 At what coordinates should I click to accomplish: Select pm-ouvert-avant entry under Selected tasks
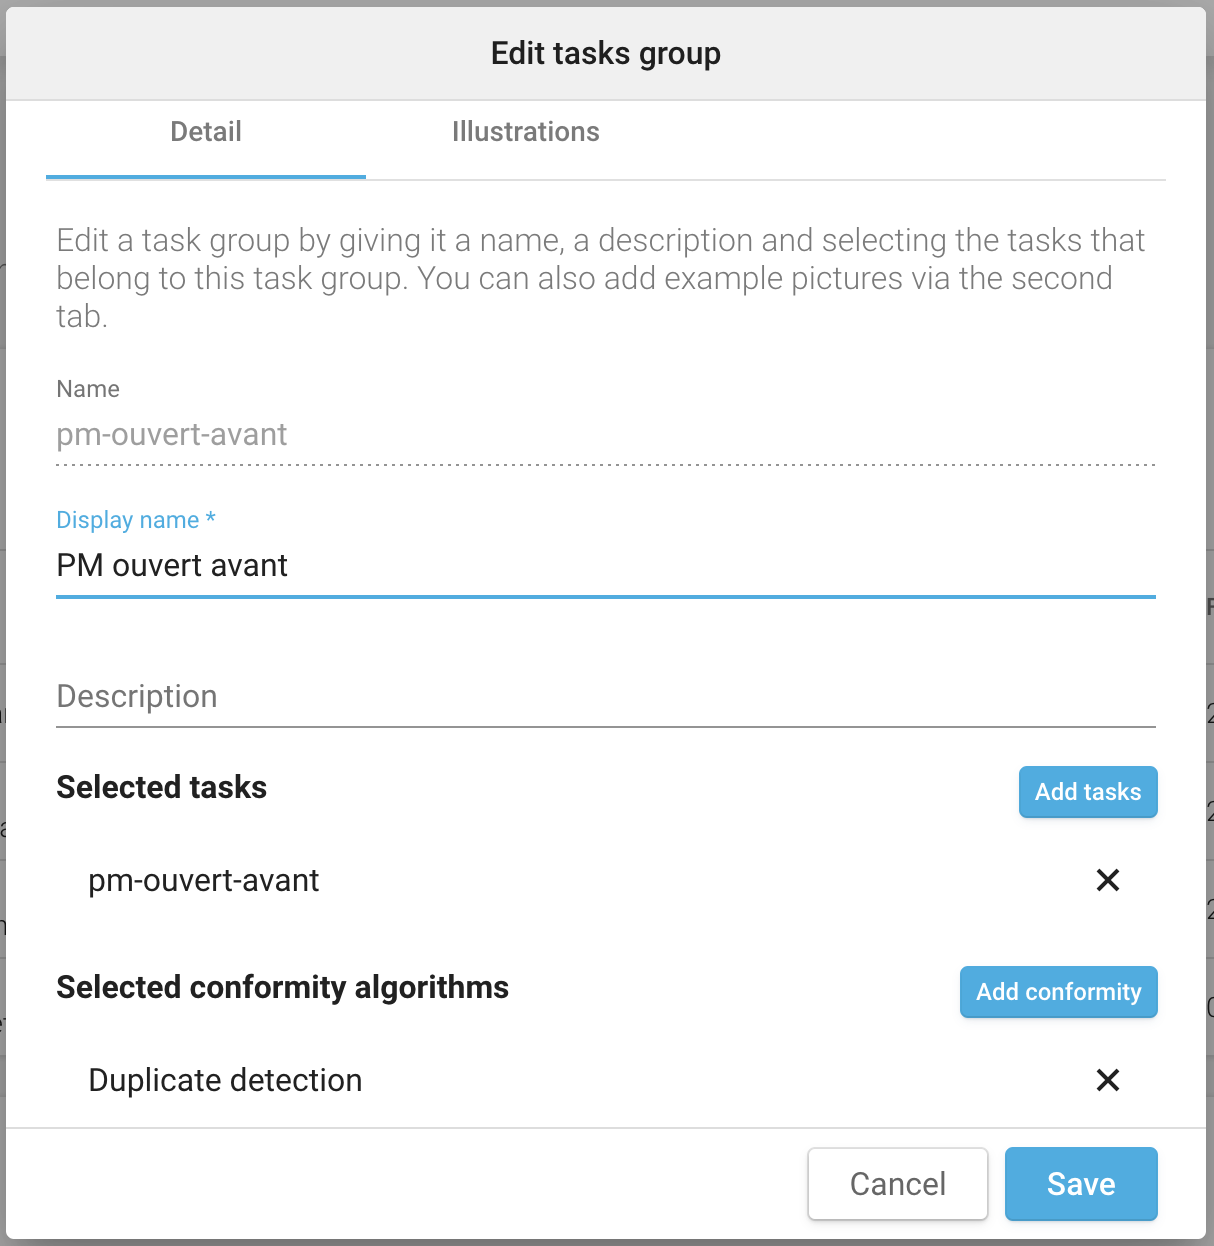click(204, 881)
